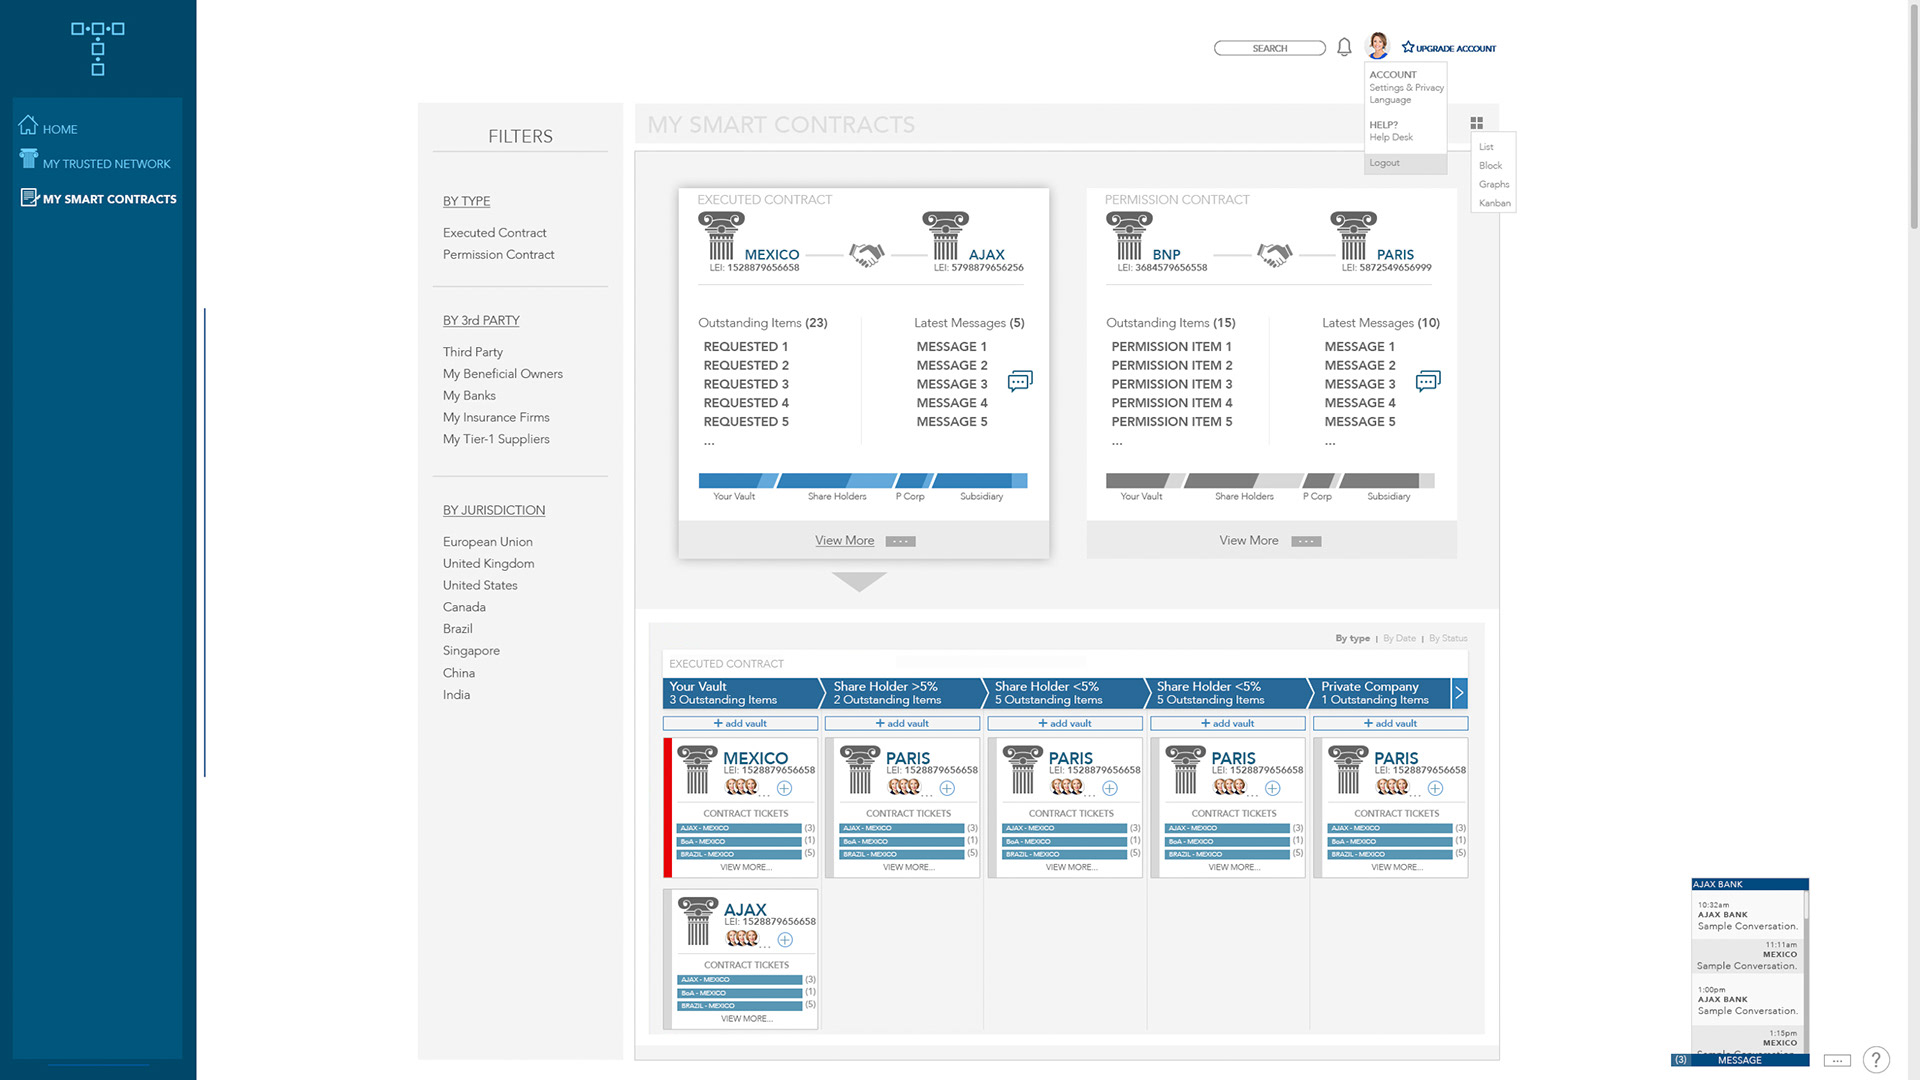
Task: Open messages chat icon in Executed Contract card
Action: click(x=1019, y=381)
